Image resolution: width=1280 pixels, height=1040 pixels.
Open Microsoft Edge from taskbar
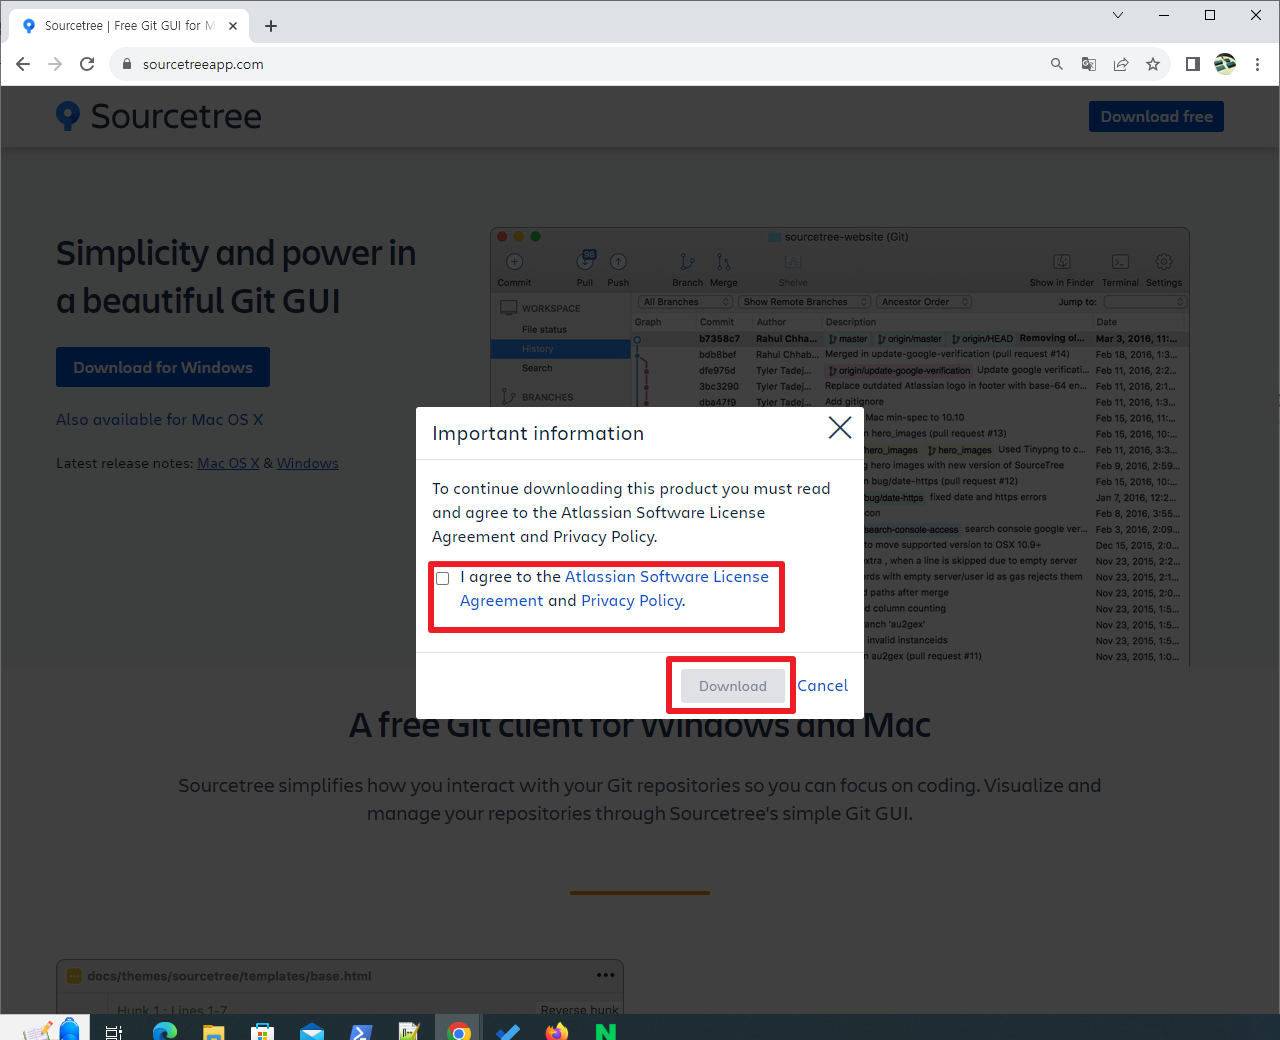[x=165, y=1031]
